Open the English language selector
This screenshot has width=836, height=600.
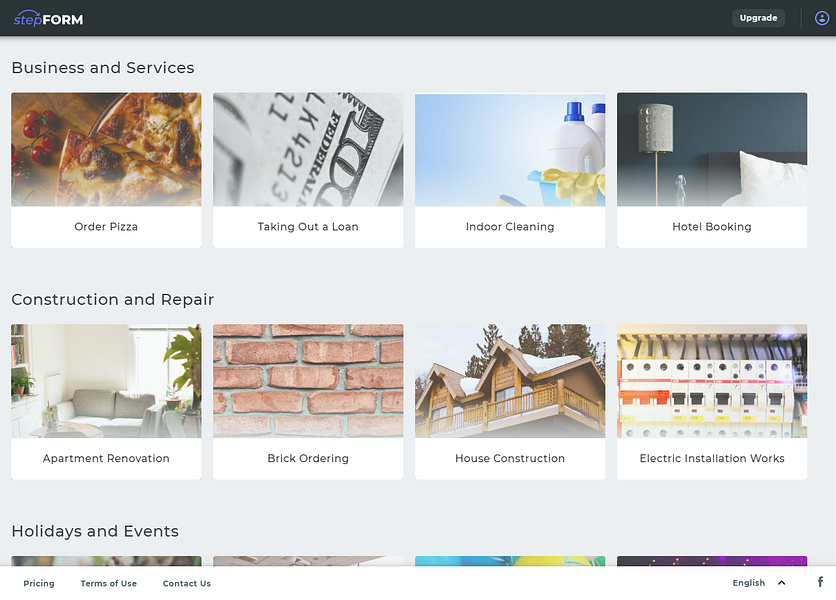(x=759, y=583)
